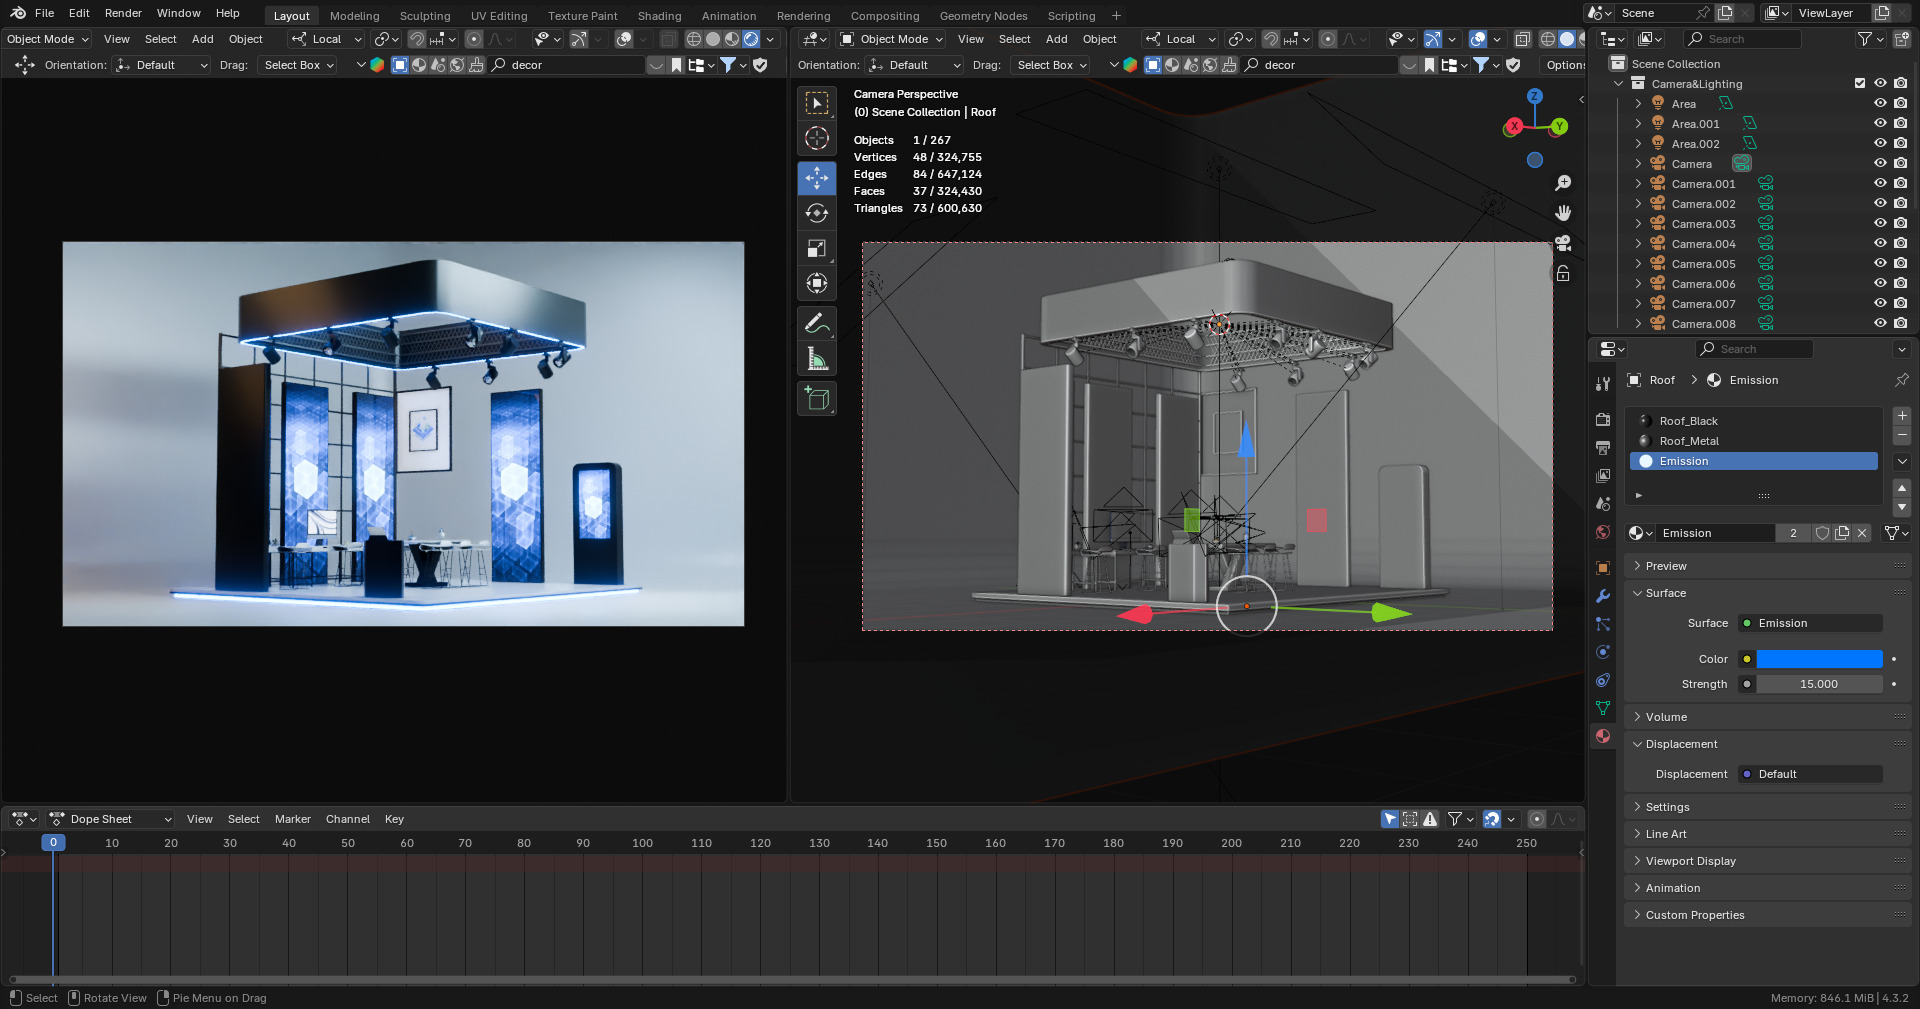Image resolution: width=1920 pixels, height=1009 pixels.
Task: Toggle camera view gizmo icon
Action: tap(1563, 243)
